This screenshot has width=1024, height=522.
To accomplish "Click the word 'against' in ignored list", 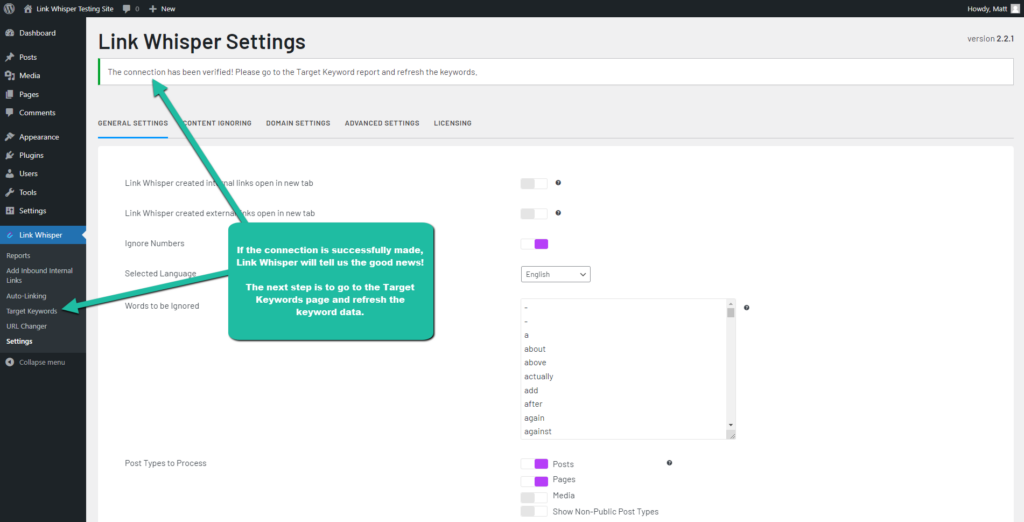I will click(537, 431).
